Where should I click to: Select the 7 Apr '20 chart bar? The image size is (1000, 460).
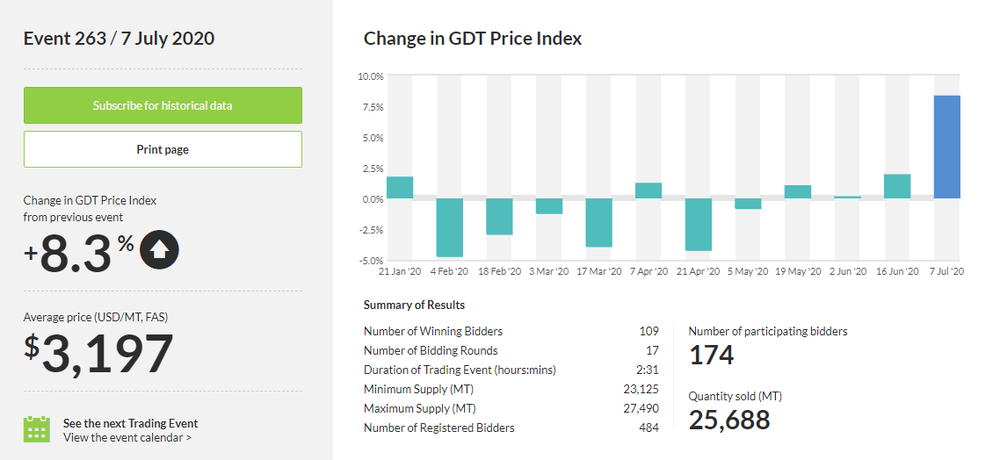pos(648,190)
